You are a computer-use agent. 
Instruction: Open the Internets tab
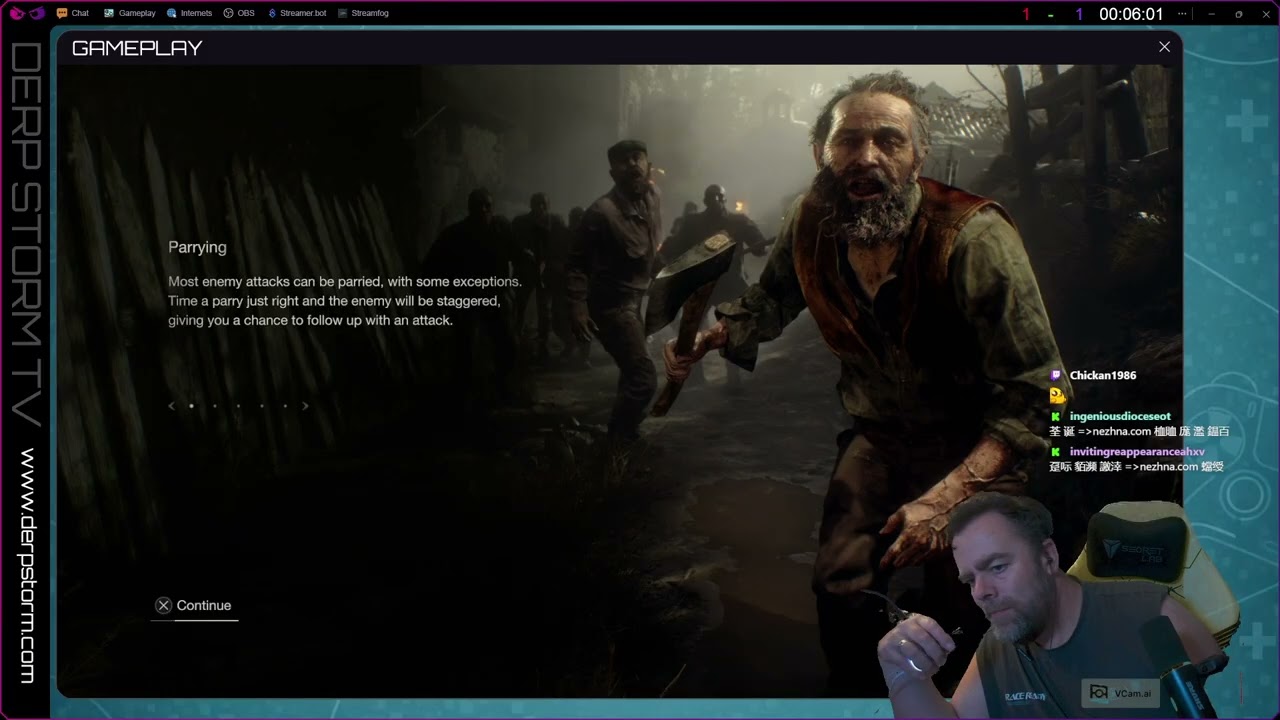[x=189, y=13]
